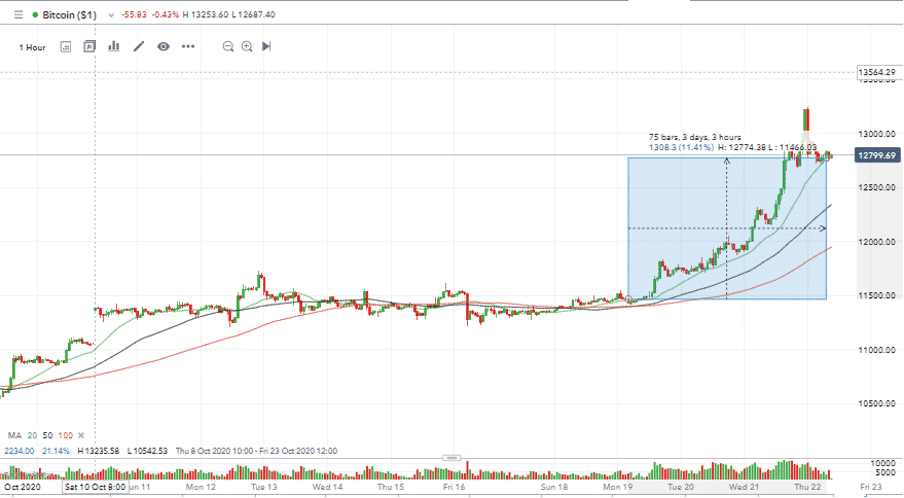The width and height of the screenshot is (904, 498).
Task: Open the 1 Hour timeframe selector
Action: pyautogui.click(x=32, y=47)
